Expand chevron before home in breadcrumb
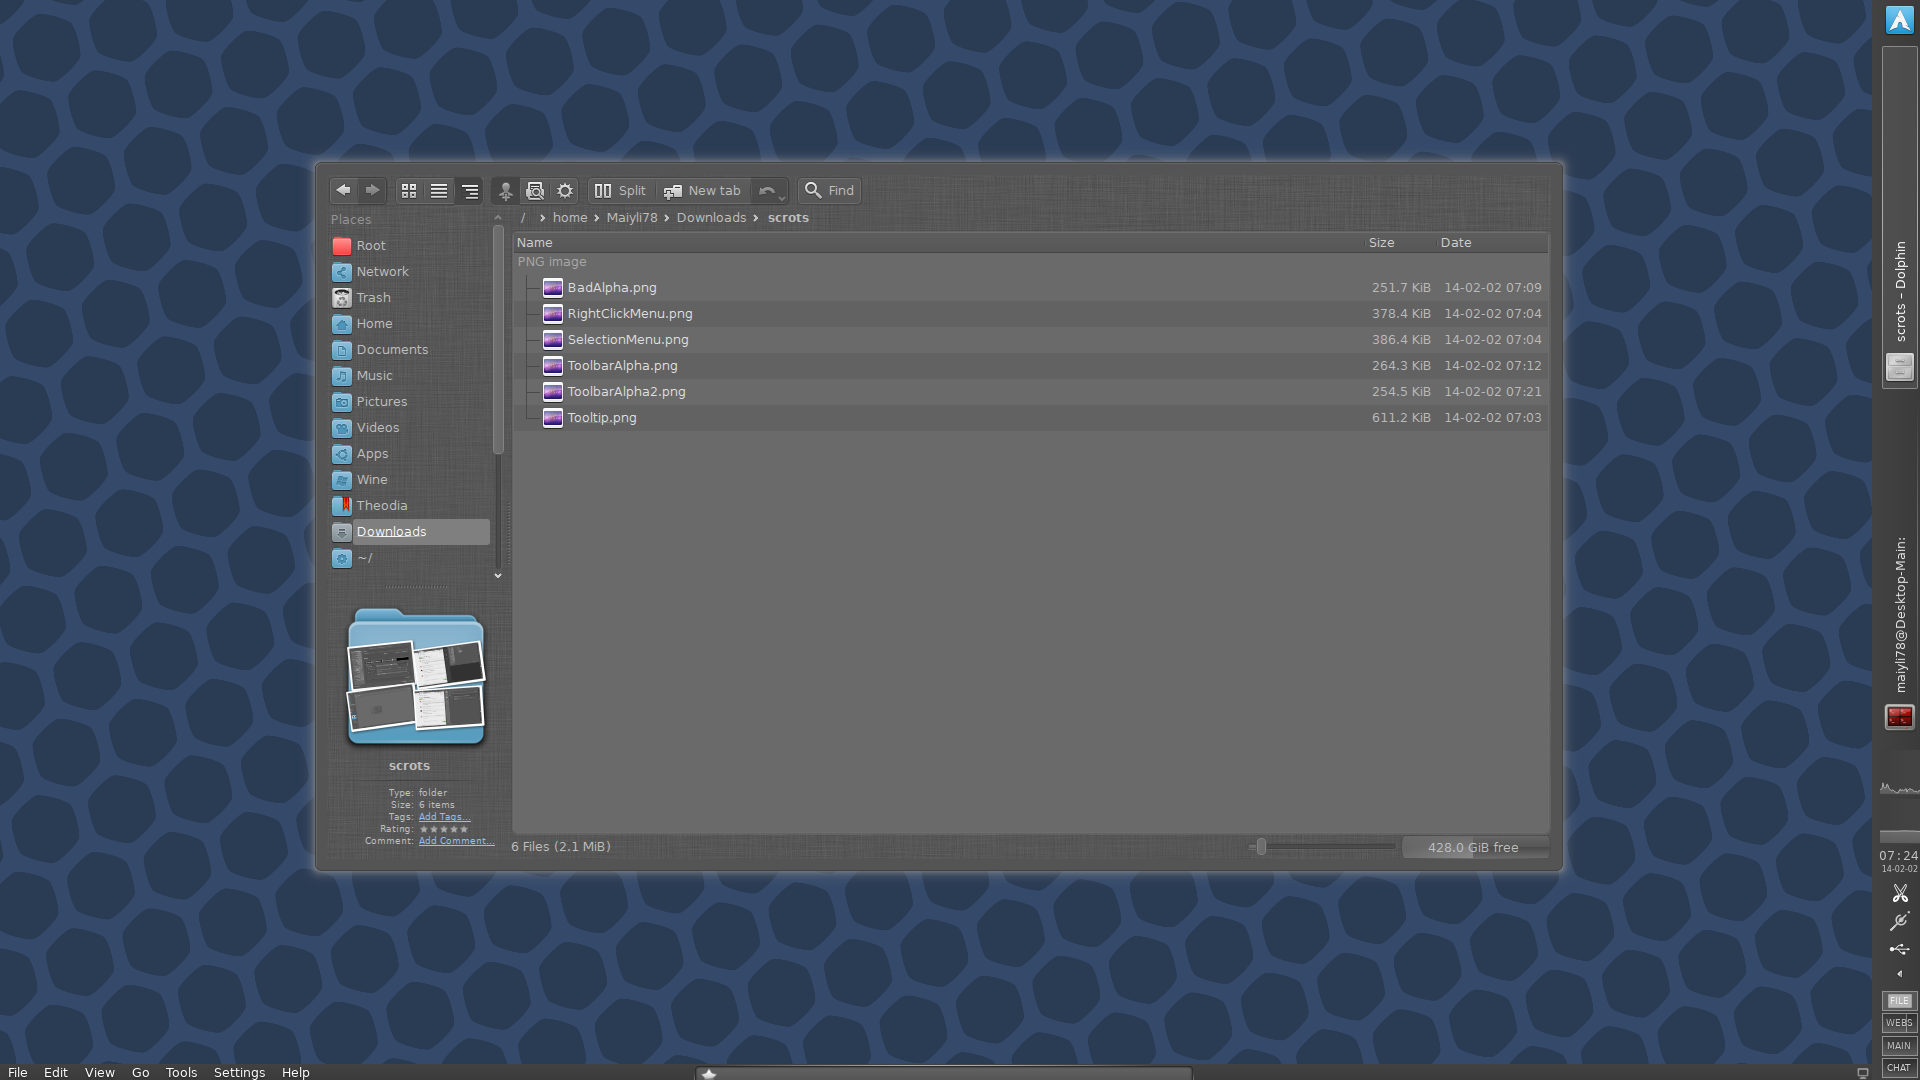Screen dimensions: 1920x1080 point(542,218)
